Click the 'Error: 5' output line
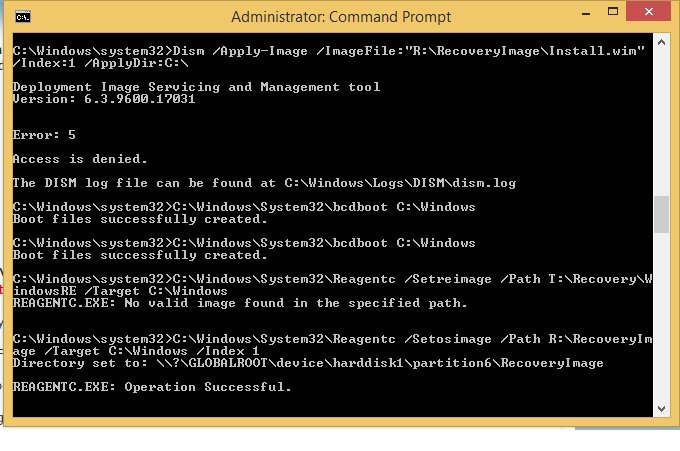Screen dimensions: 680x451 44,134
